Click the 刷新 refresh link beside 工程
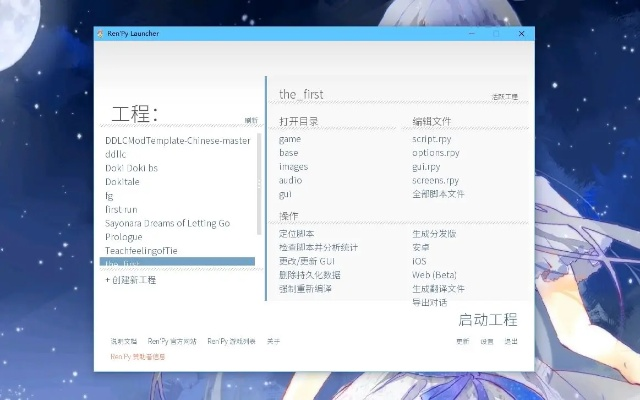 click(x=251, y=120)
